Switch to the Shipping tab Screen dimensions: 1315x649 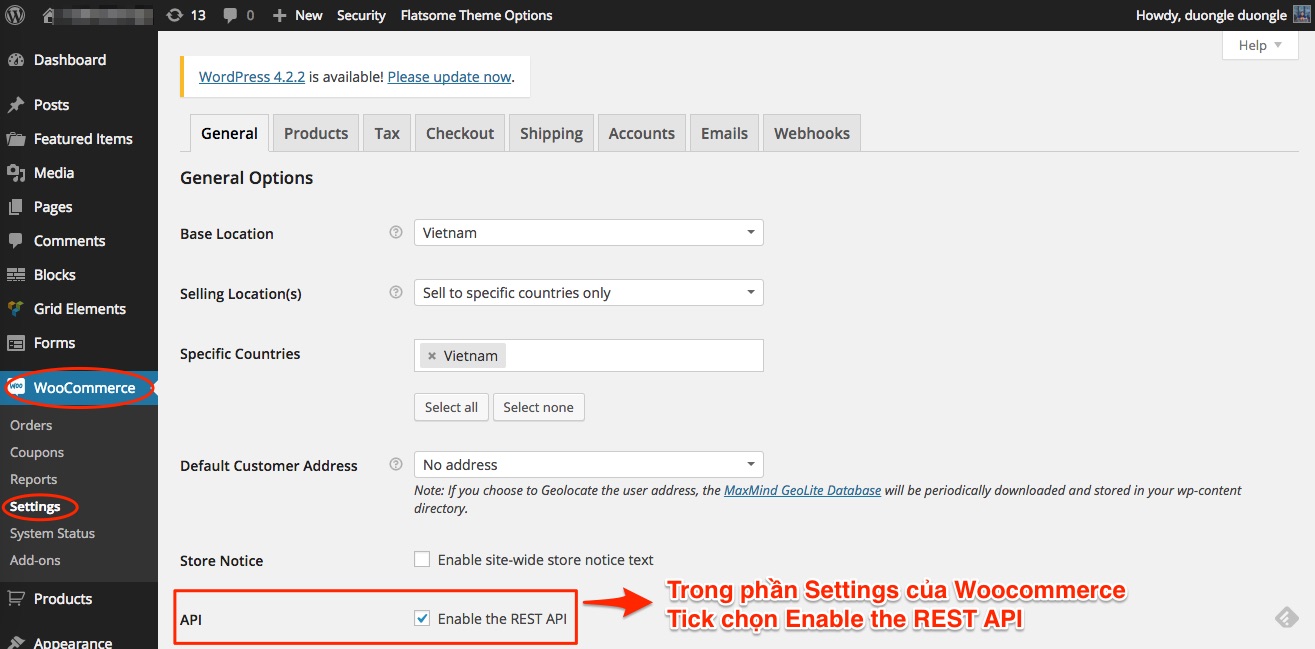pos(551,133)
